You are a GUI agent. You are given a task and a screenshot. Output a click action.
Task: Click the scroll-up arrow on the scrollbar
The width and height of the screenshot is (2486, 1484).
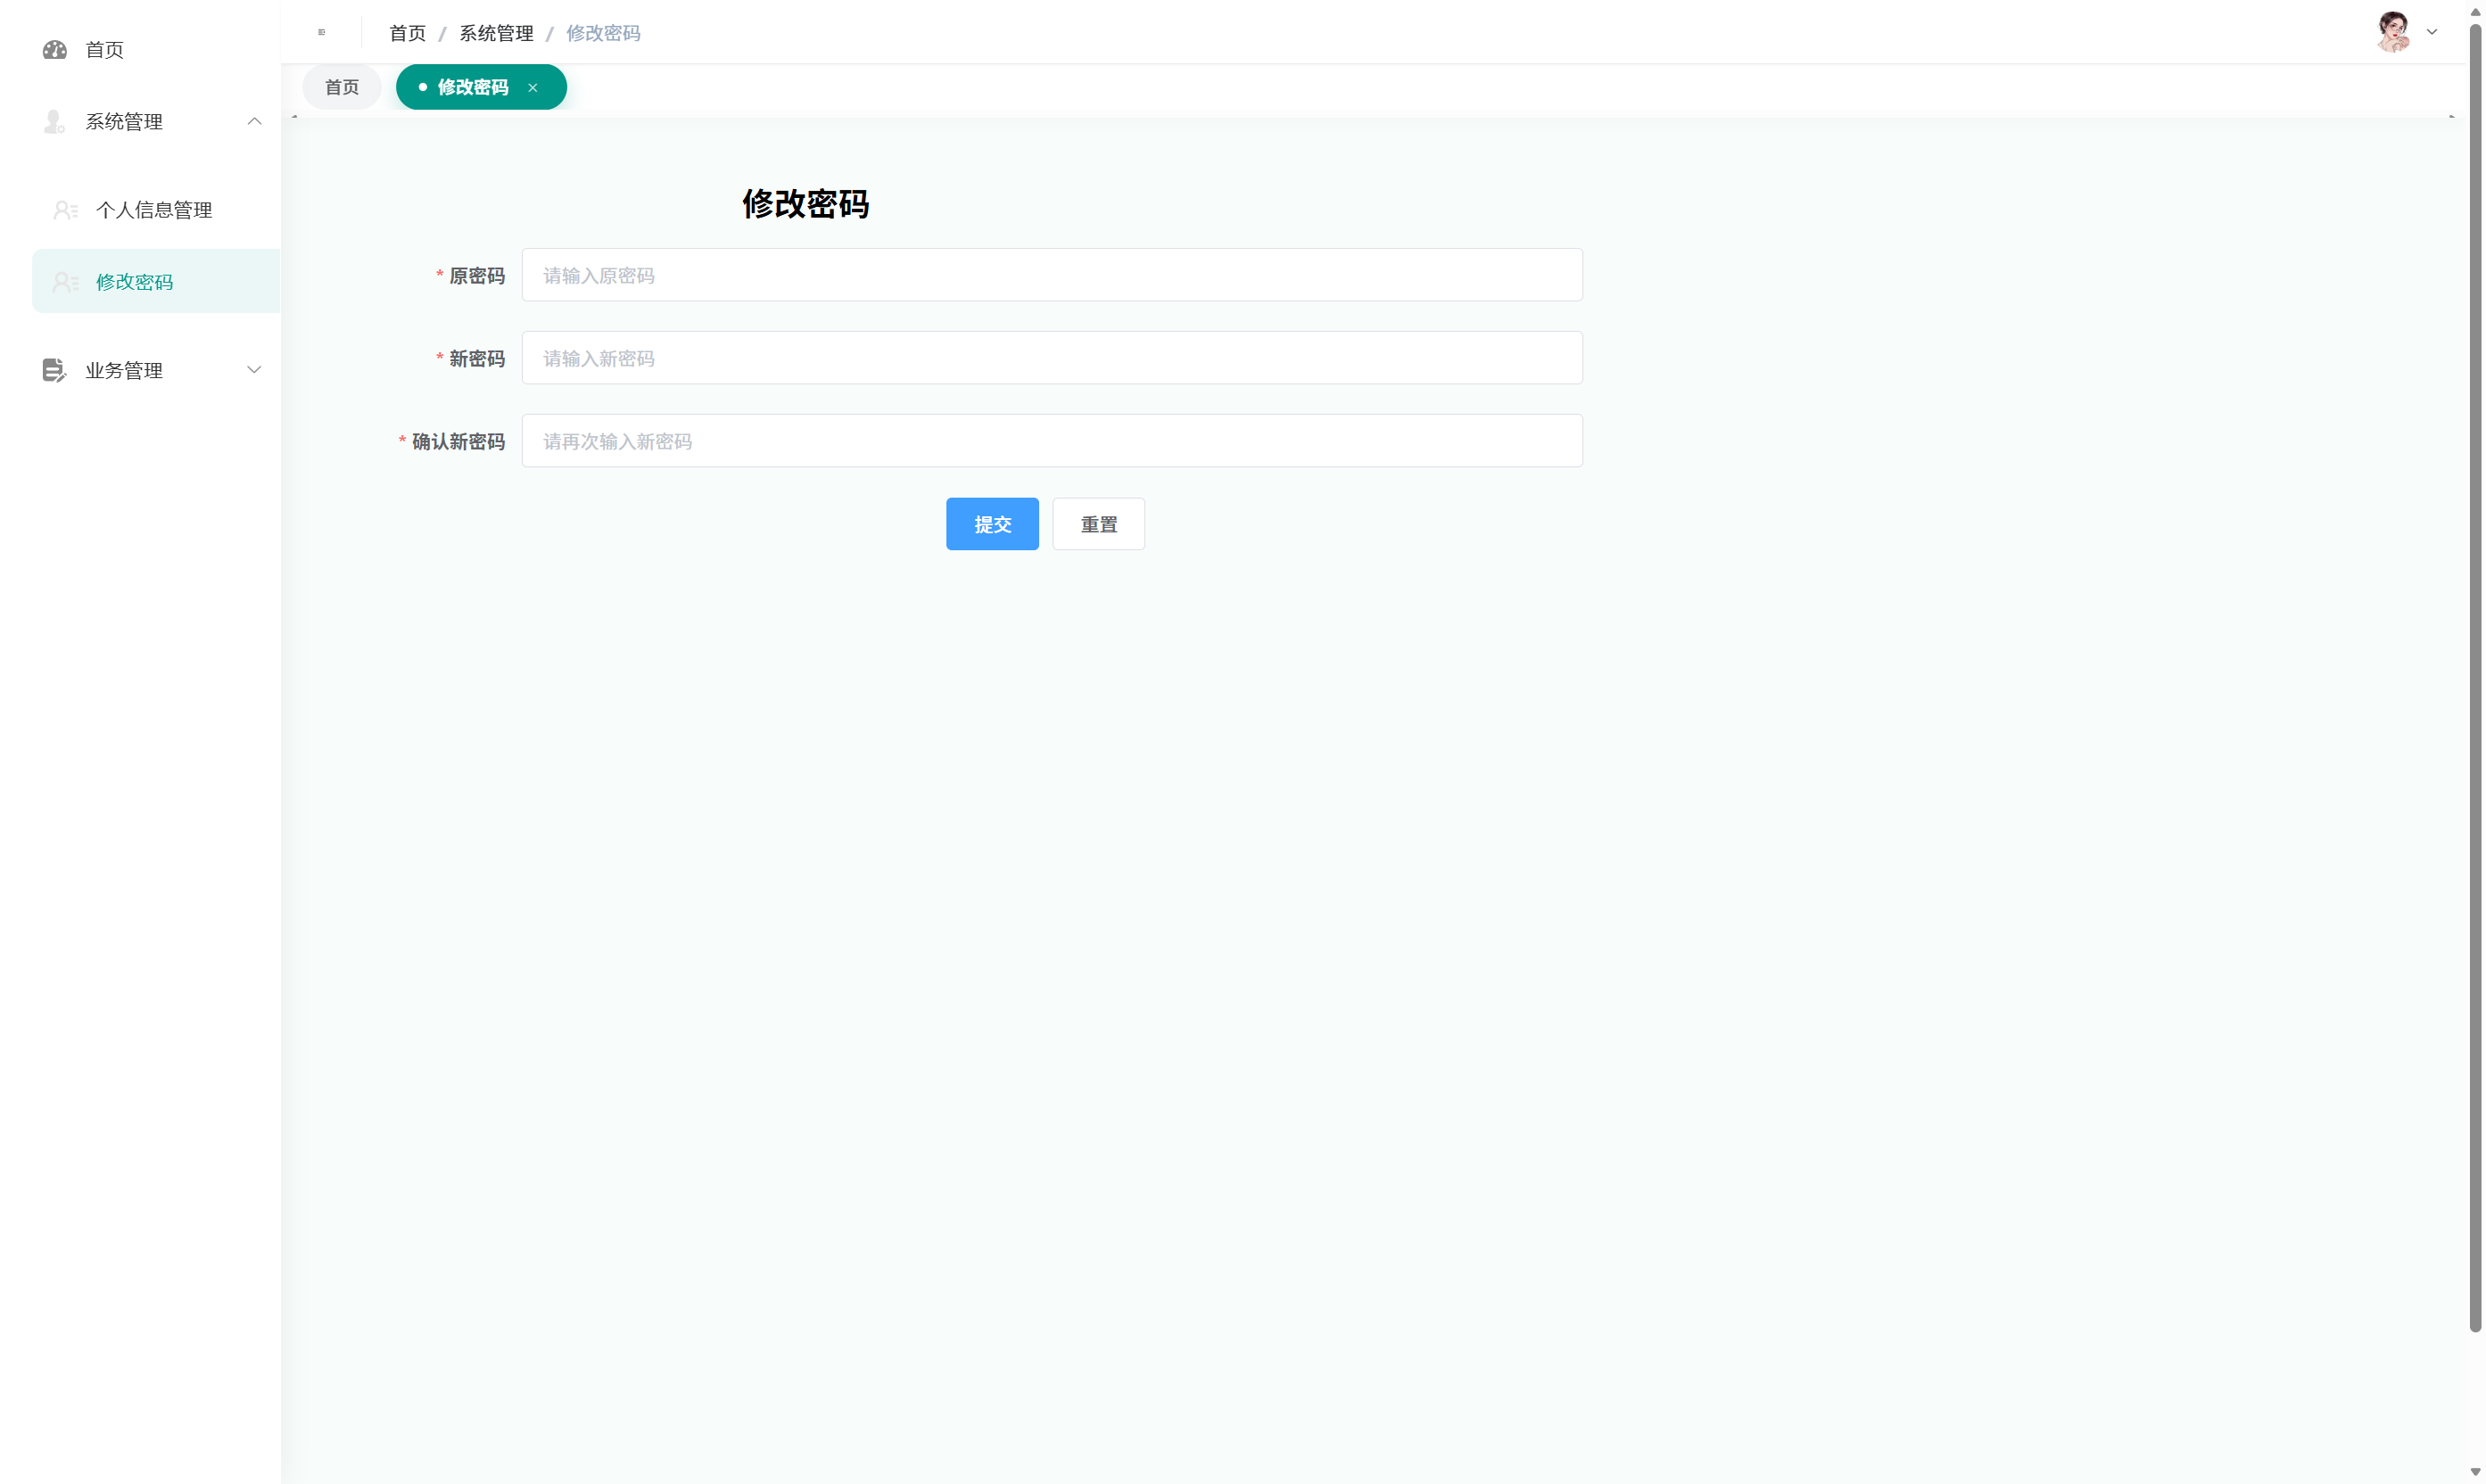click(2475, 11)
